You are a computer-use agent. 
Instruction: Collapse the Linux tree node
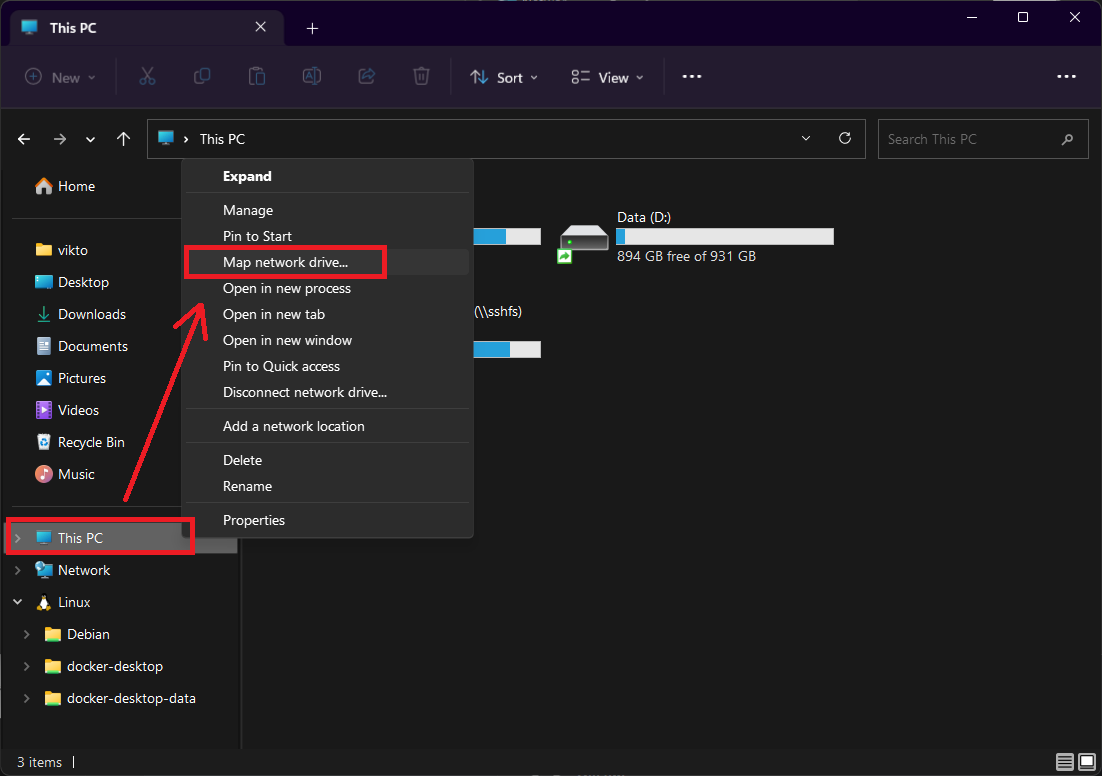18,602
